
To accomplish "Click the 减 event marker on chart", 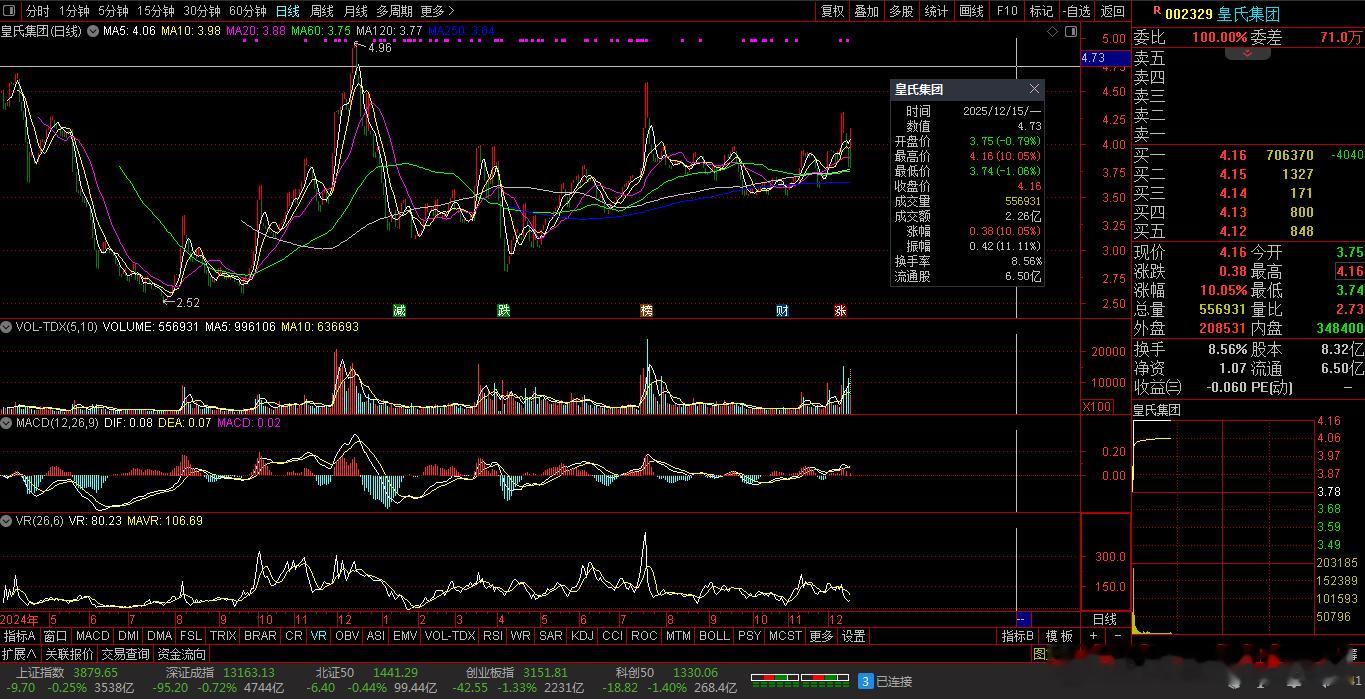I will click(x=399, y=310).
